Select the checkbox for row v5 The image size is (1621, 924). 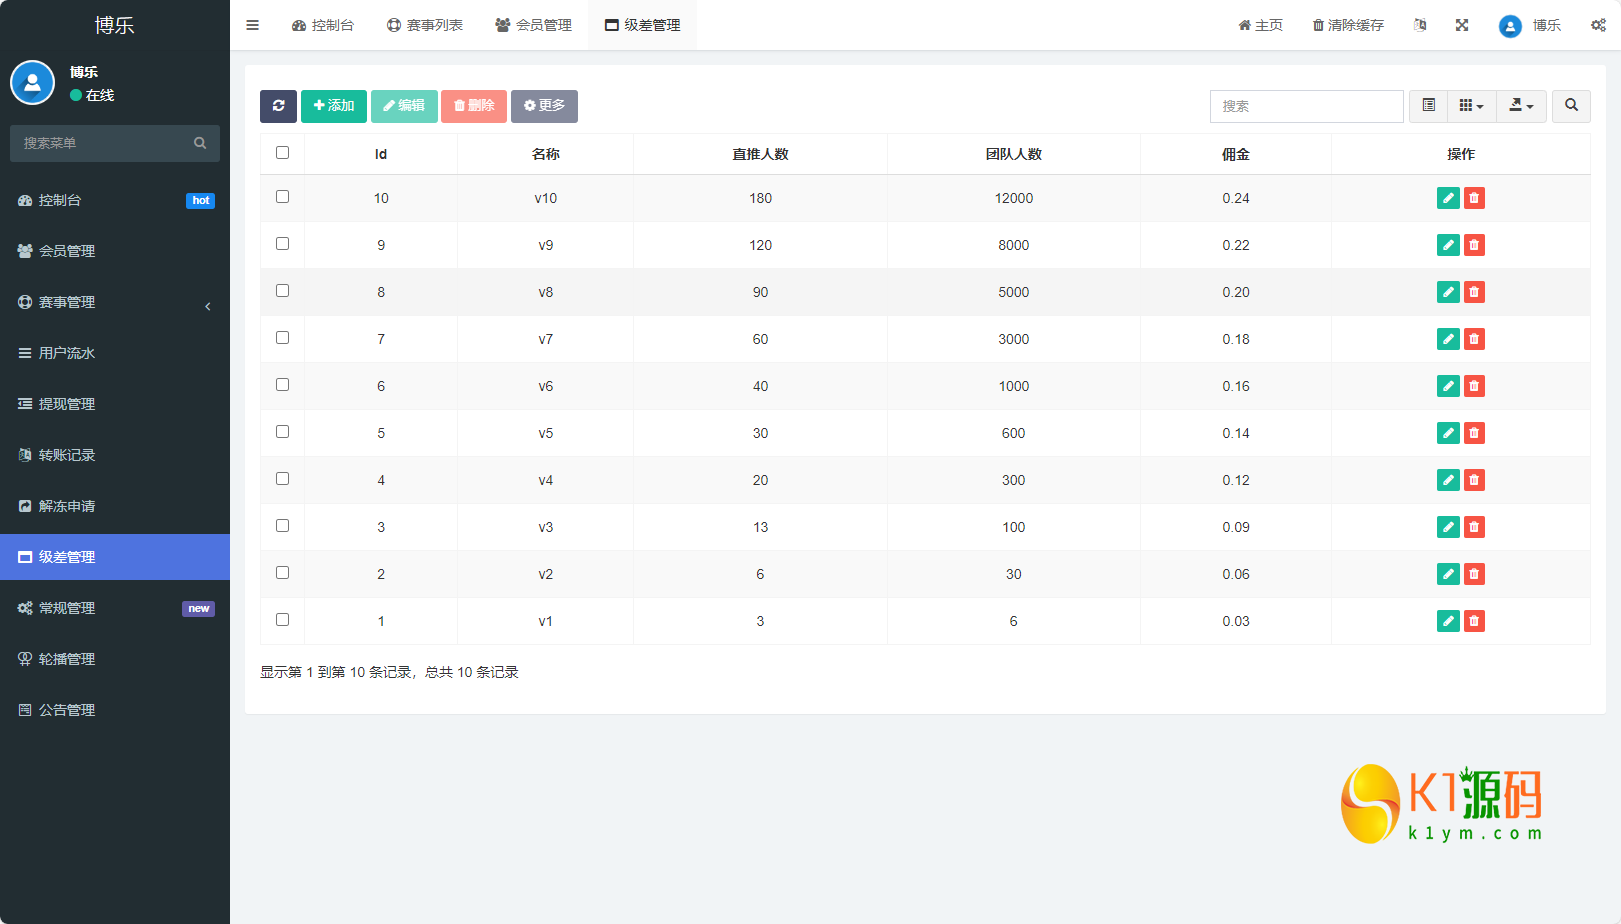pyautogui.click(x=282, y=432)
